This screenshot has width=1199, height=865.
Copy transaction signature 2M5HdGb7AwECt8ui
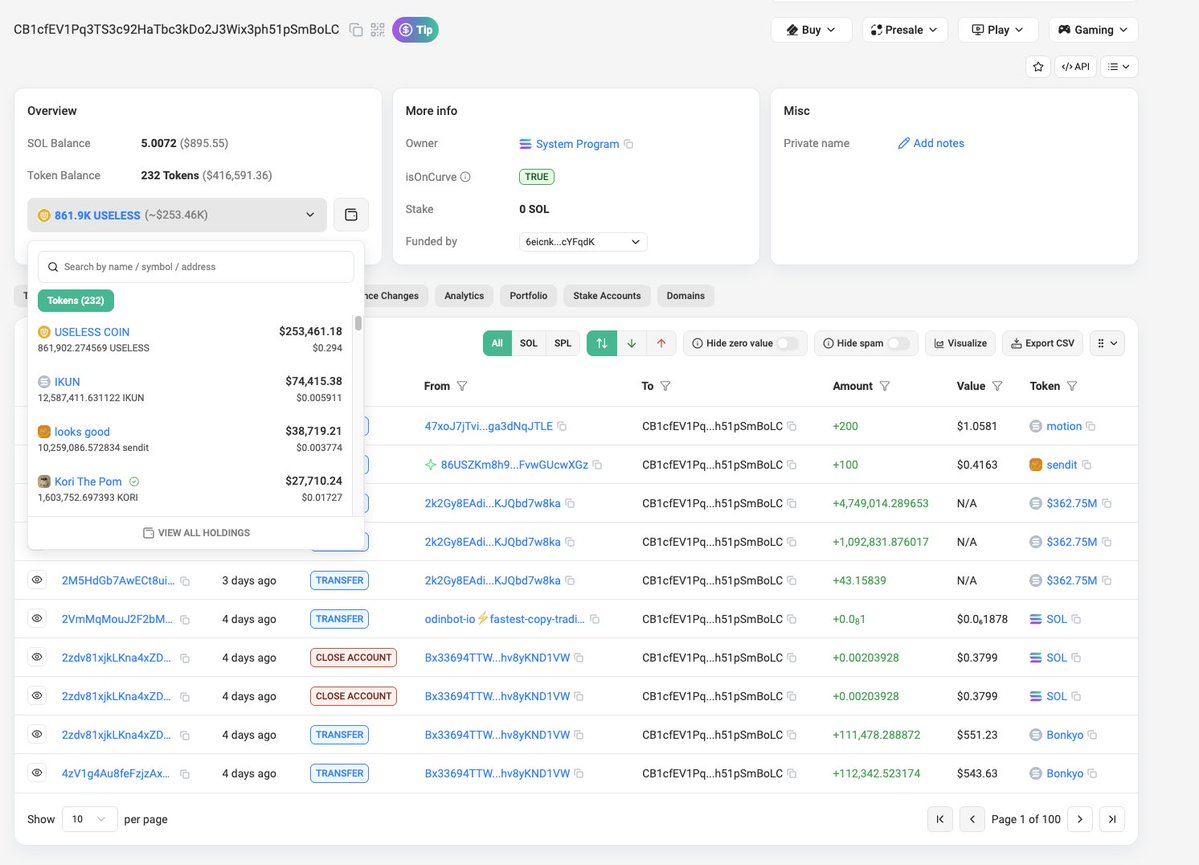[184, 581]
